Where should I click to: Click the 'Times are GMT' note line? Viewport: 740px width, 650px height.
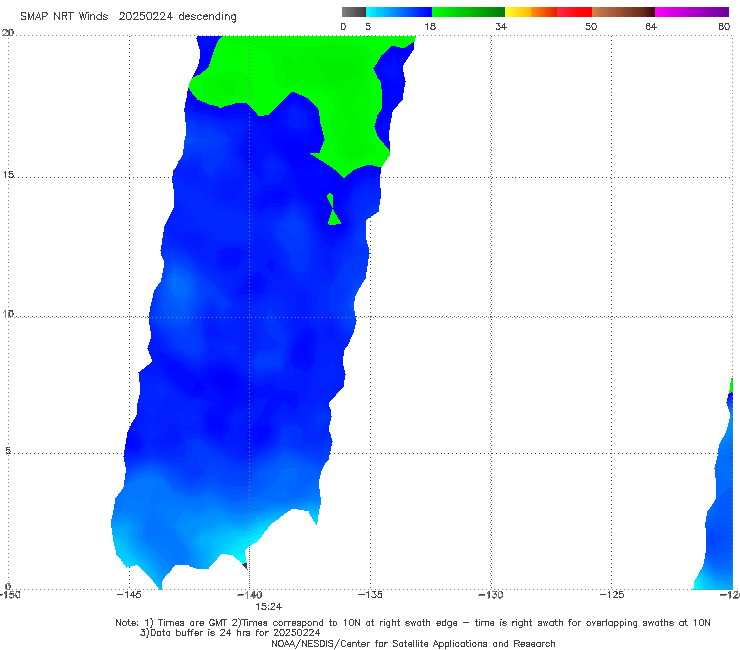[412, 623]
